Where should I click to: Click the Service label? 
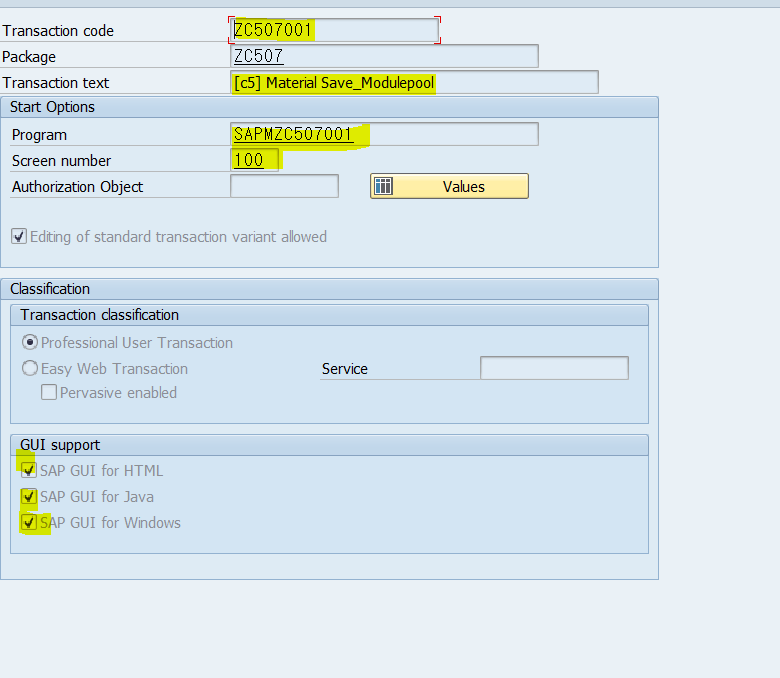(345, 369)
